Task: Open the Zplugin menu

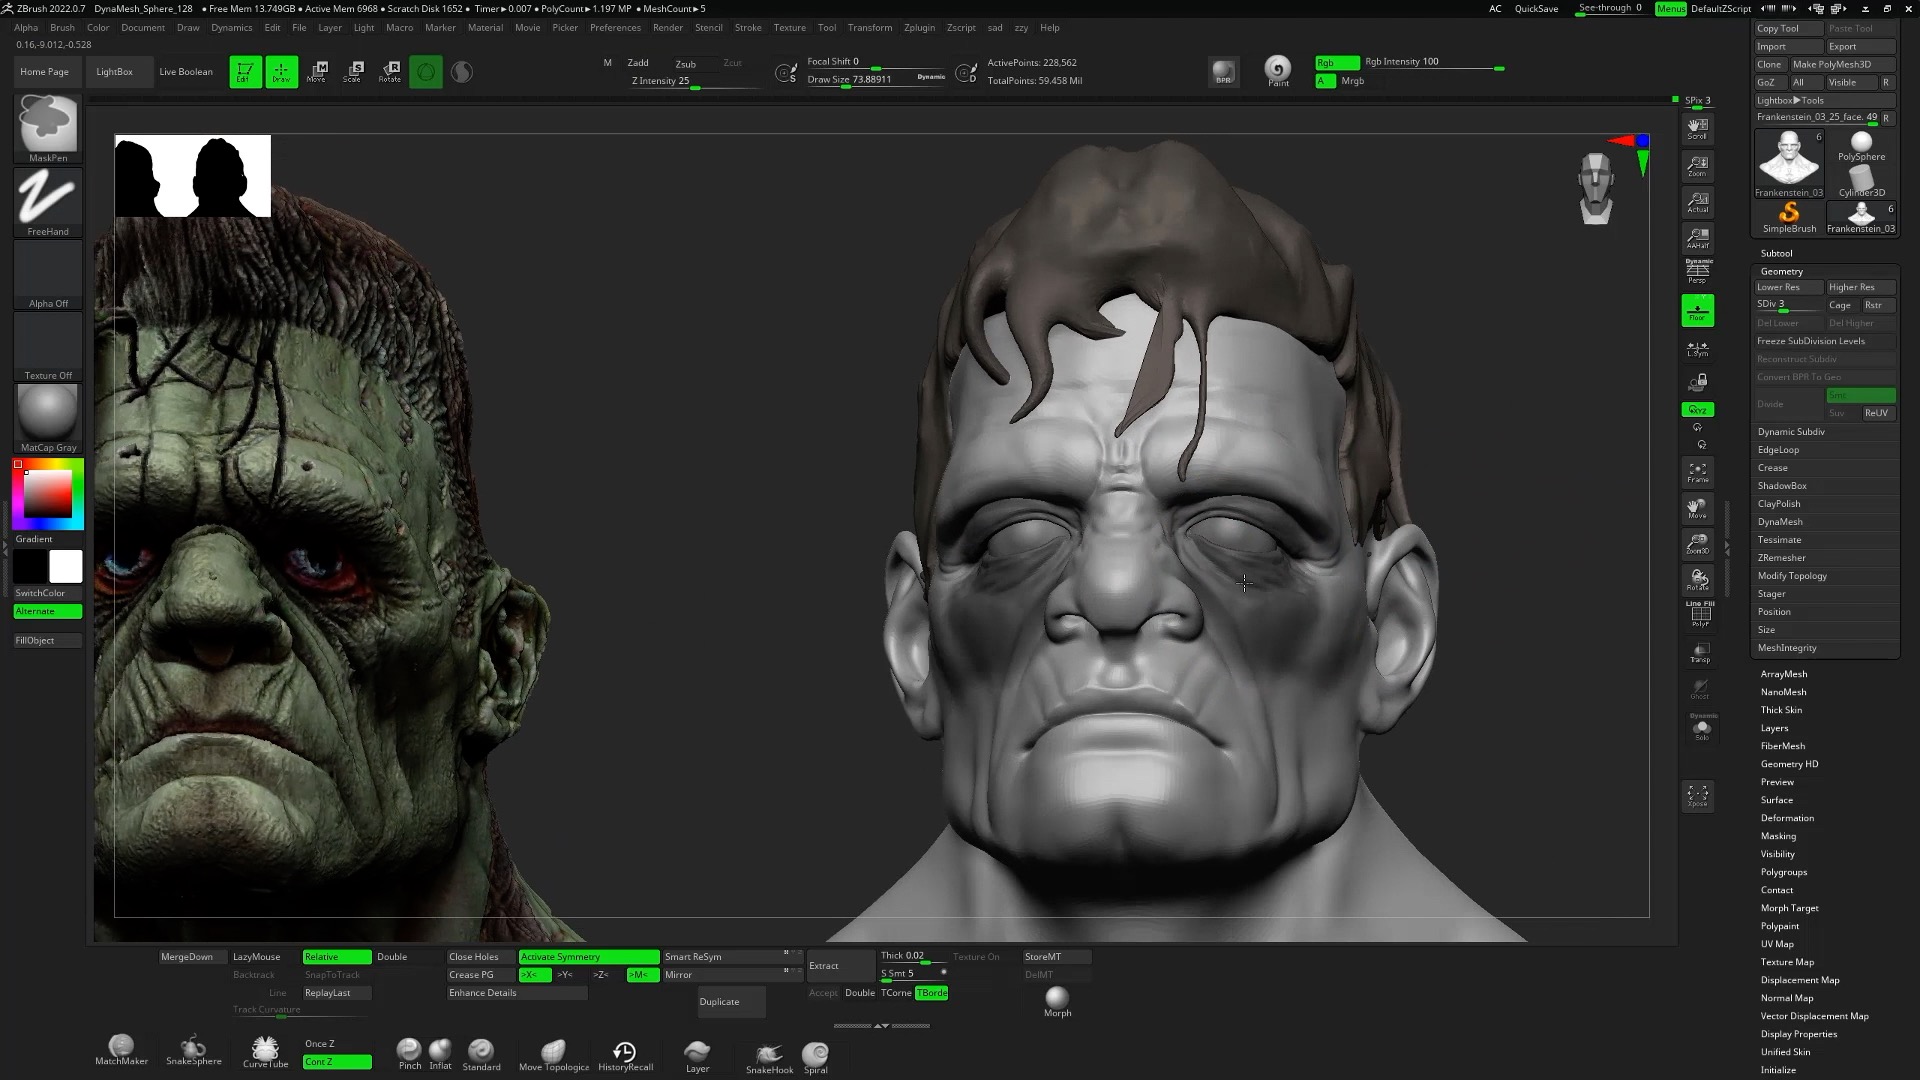Action: click(x=919, y=27)
